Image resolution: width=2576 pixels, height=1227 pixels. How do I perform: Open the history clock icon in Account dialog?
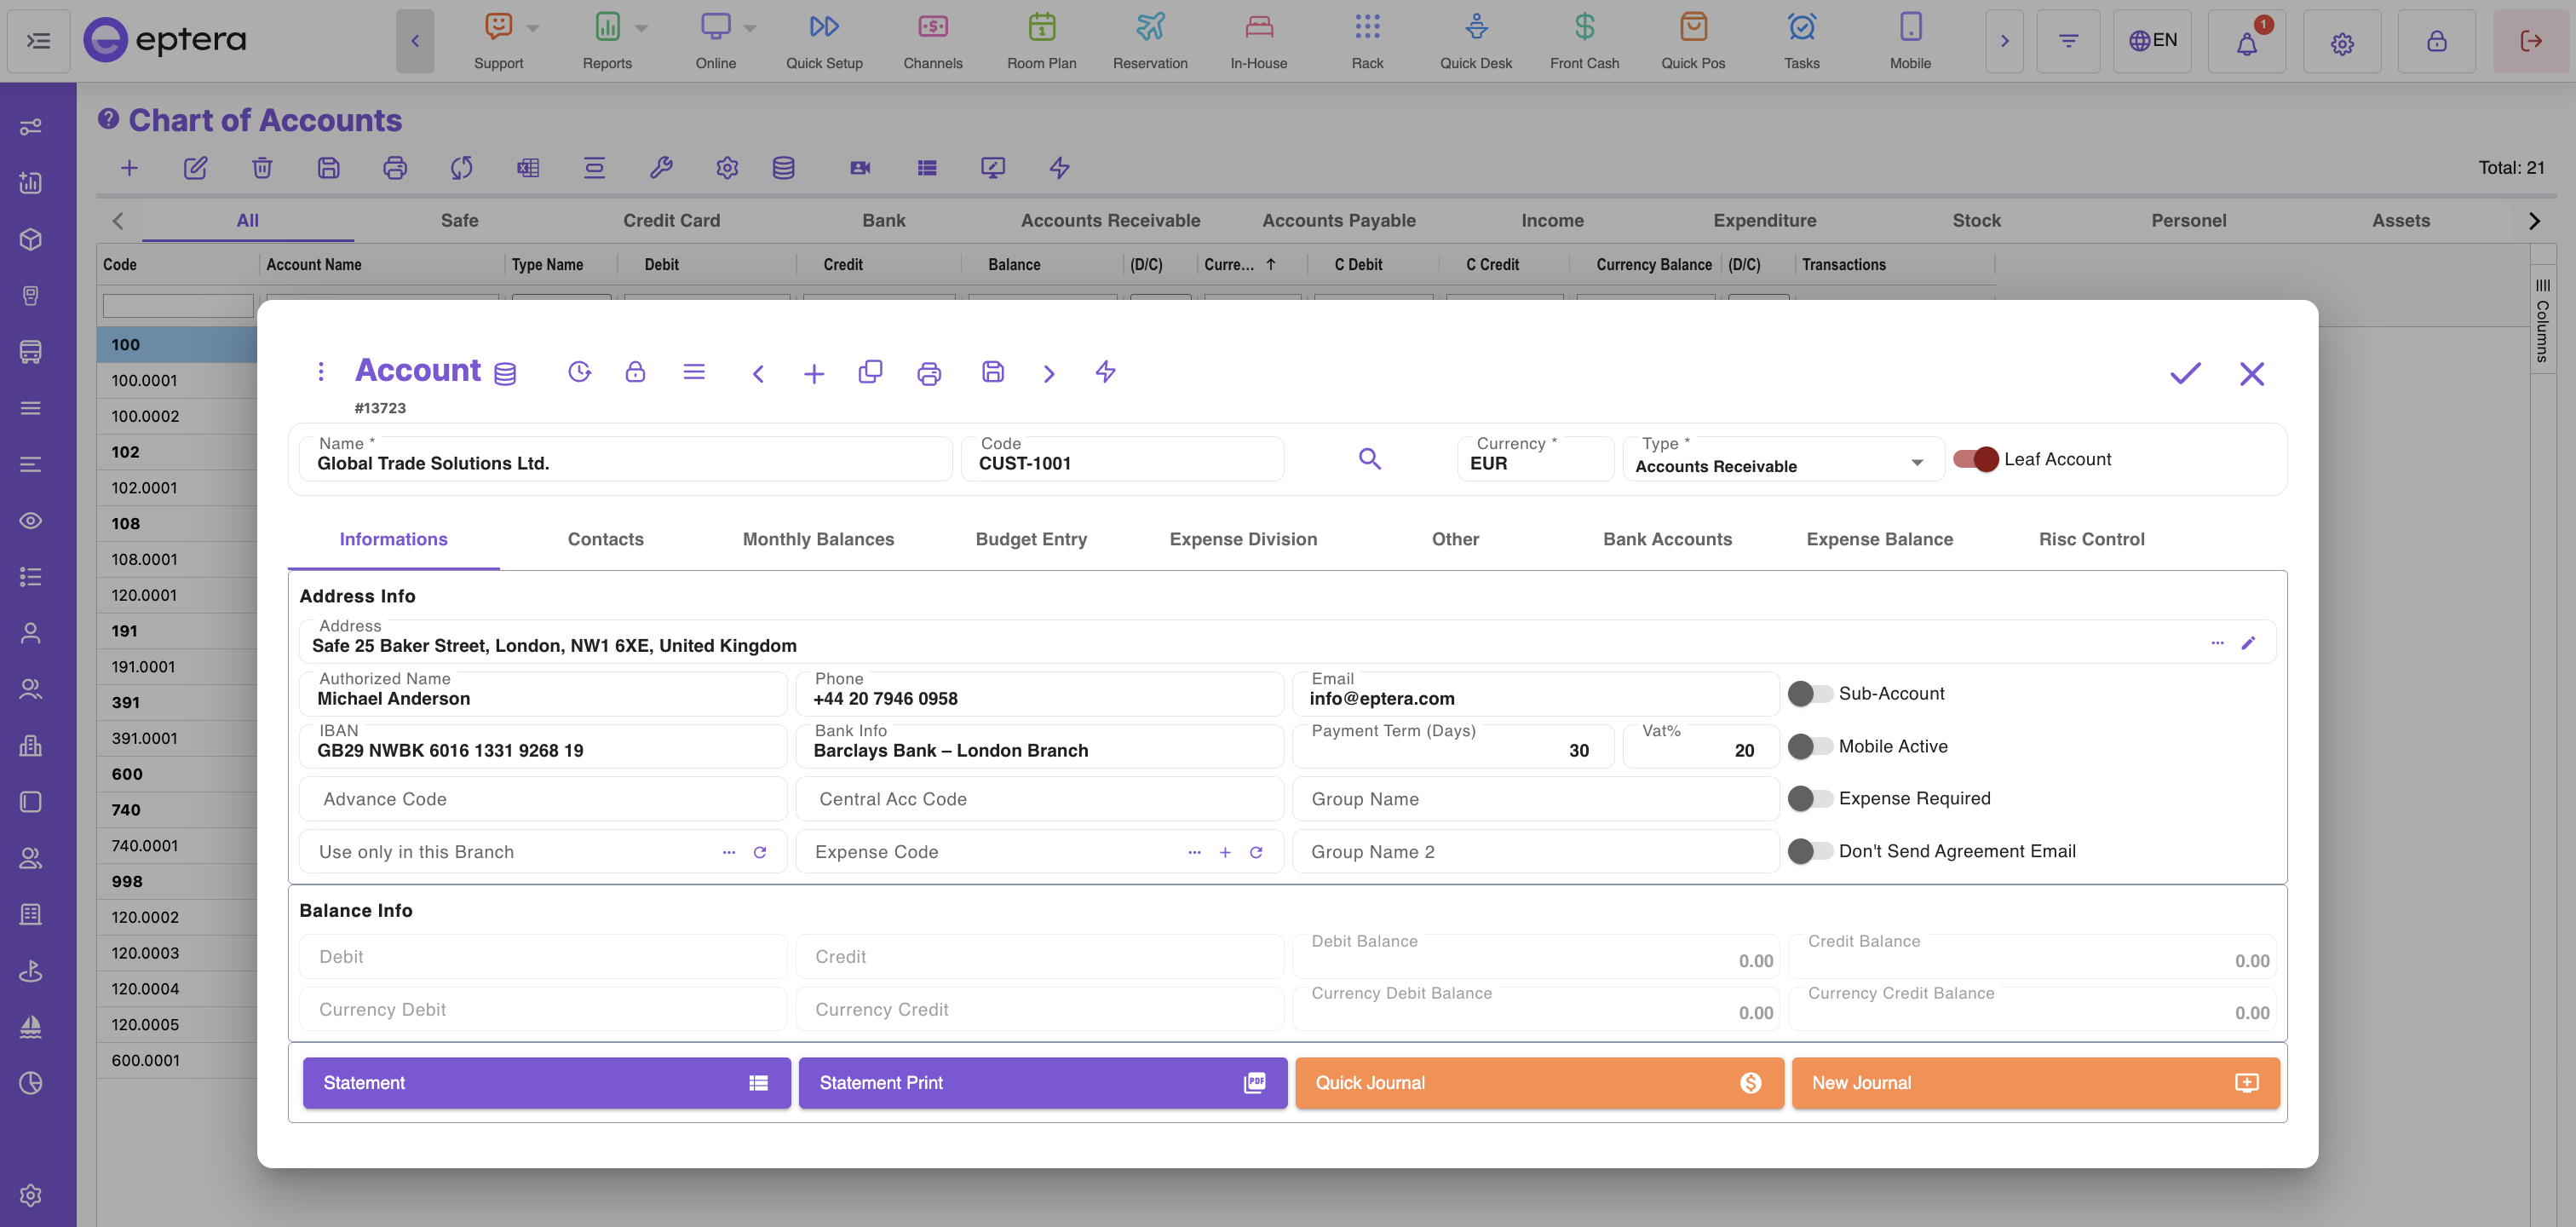[x=579, y=372]
